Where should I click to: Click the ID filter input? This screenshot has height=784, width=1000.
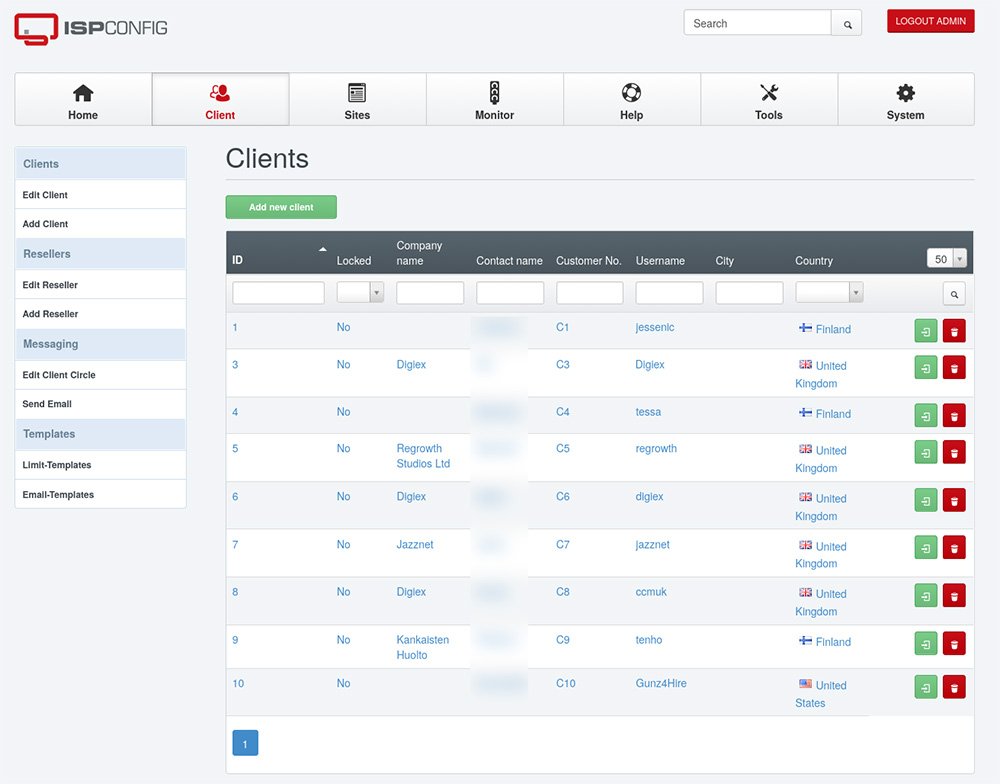tap(279, 293)
